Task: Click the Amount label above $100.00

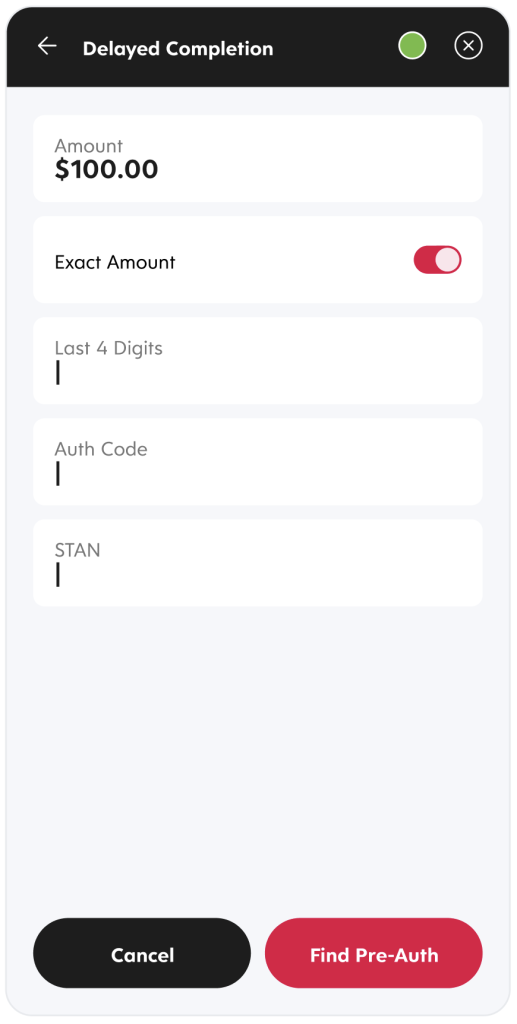Action: 88,146
